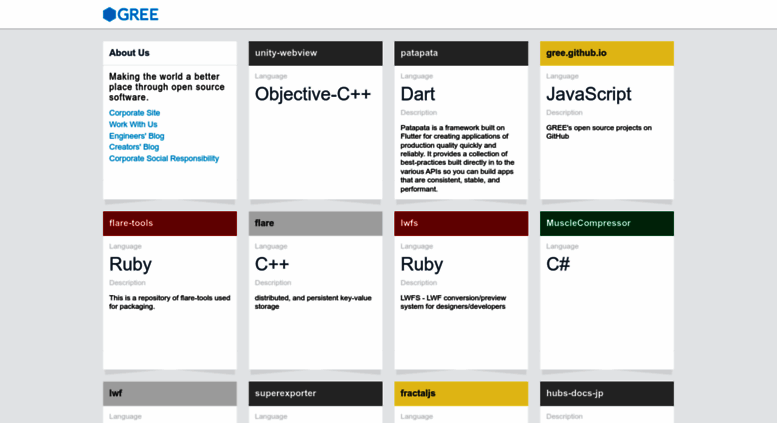The height and width of the screenshot is (423, 777).
Task: Click the About Us heading
Action: click(x=129, y=53)
